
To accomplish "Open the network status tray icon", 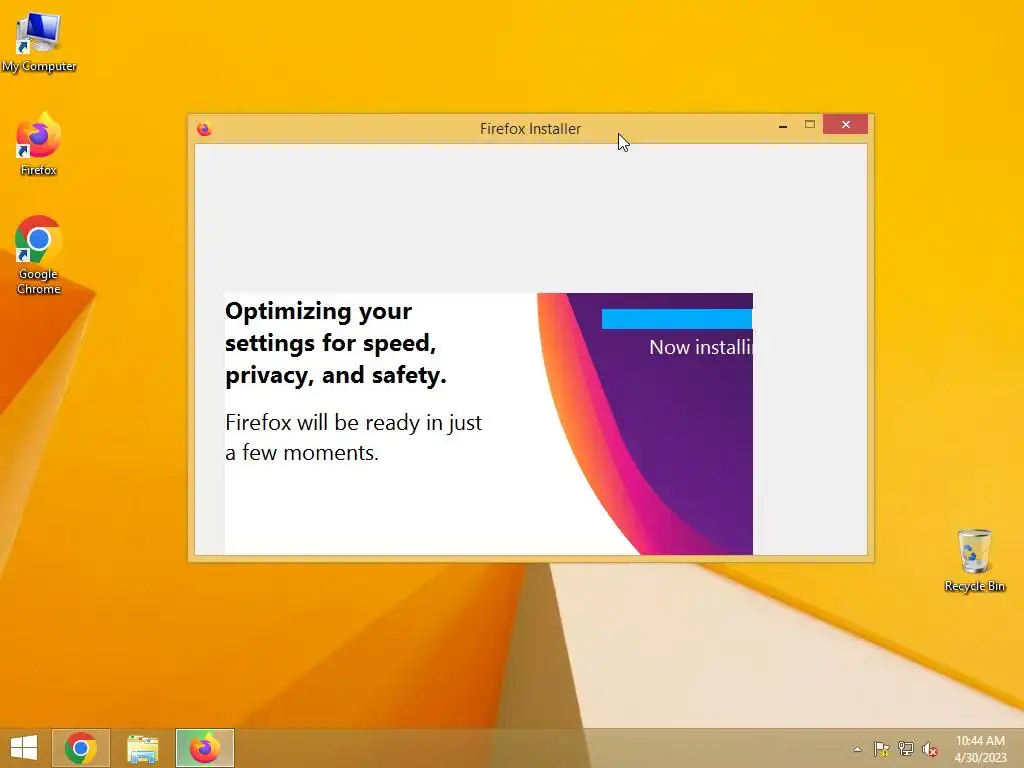I will point(906,749).
